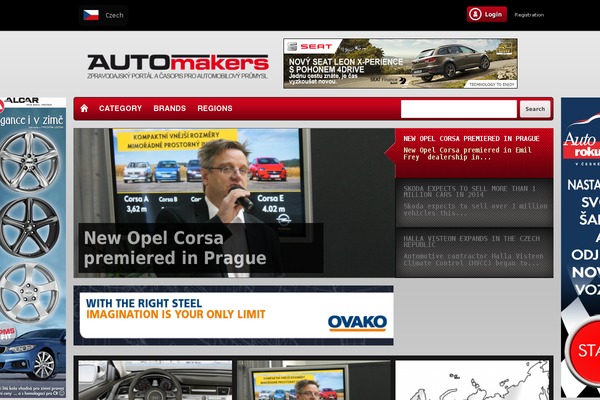Click the Home icon in navigation bar

84,108
